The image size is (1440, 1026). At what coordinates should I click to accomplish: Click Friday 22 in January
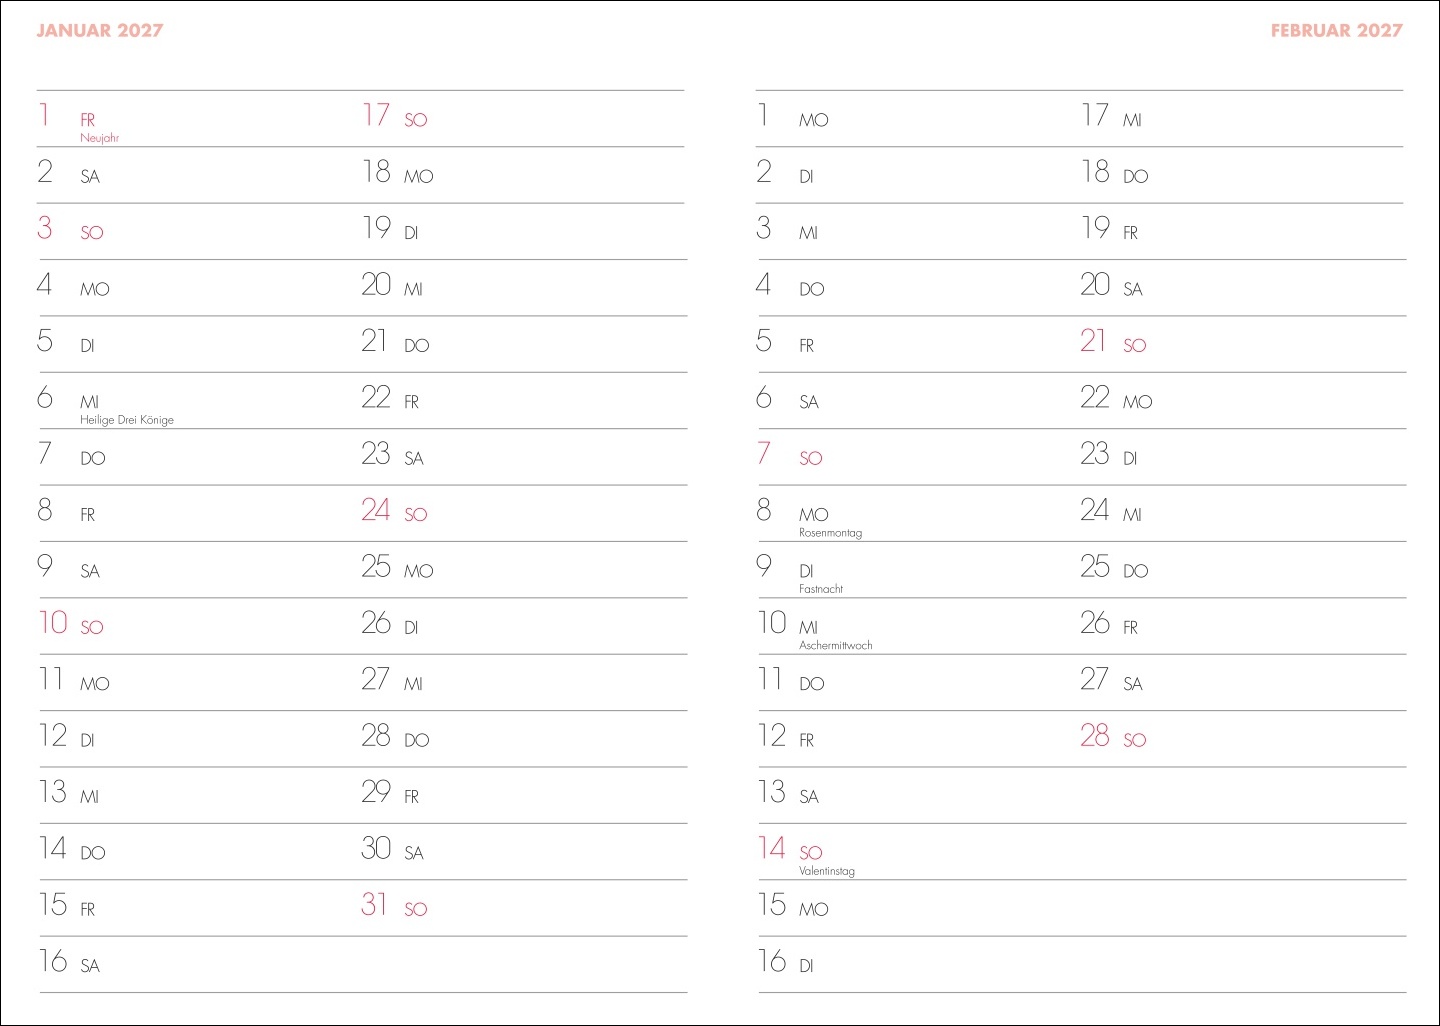[389, 399]
